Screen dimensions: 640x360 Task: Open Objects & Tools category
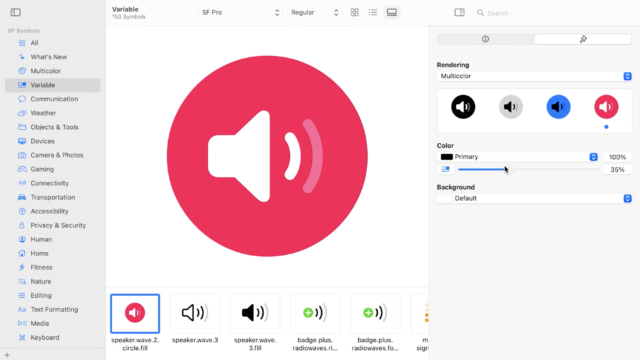[53, 127]
